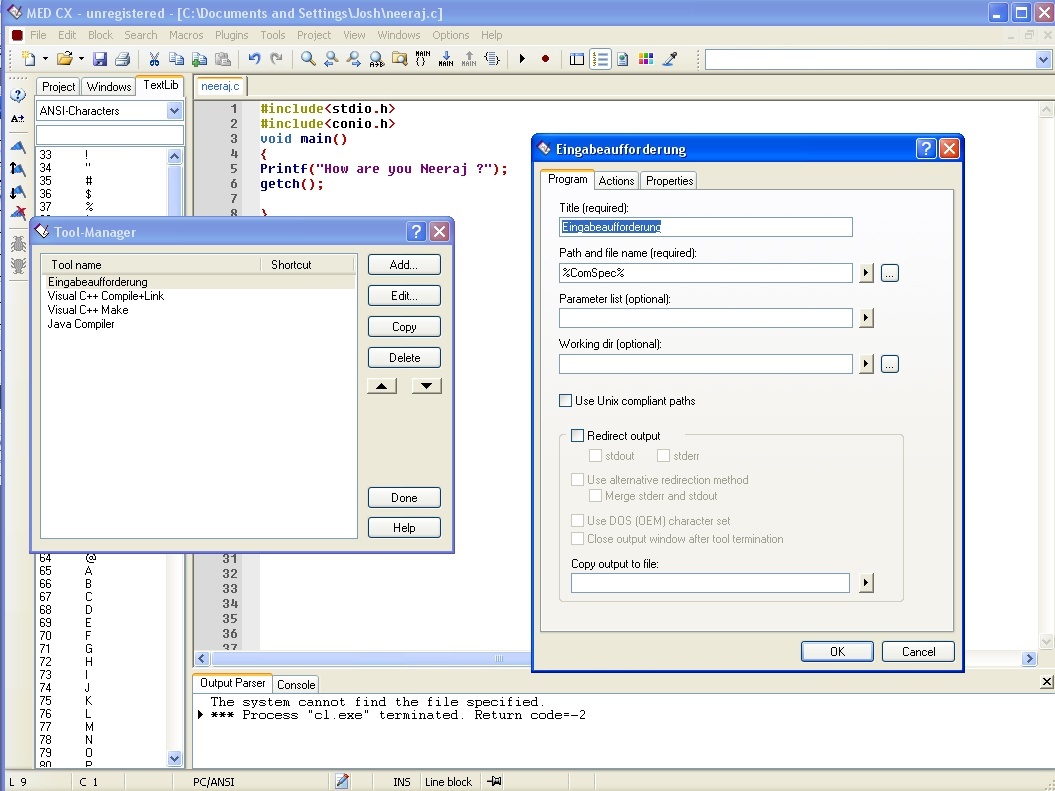Check the Redirect output option

[578, 435]
